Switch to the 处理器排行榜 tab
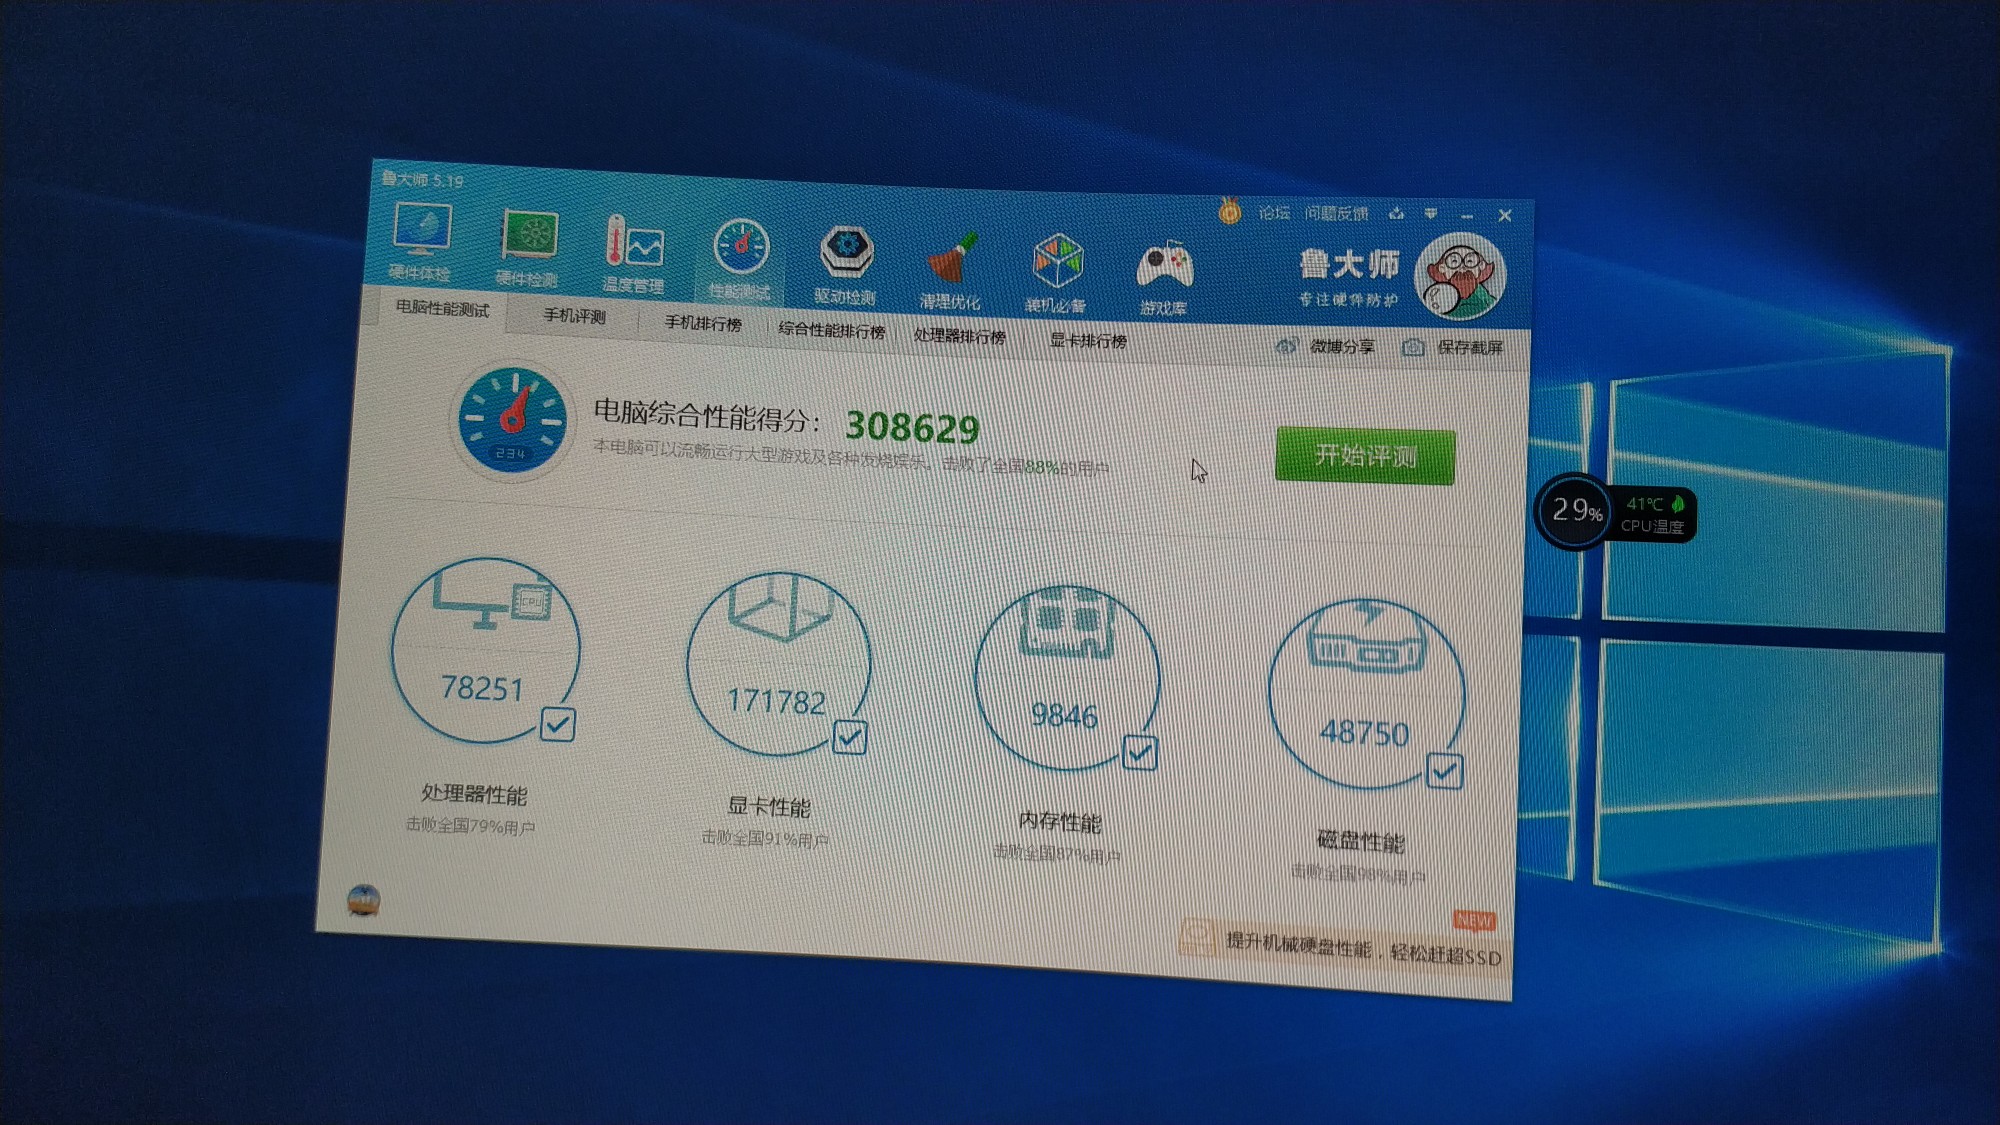Image resolution: width=2000 pixels, height=1125 pixels. [x=959, y=336]
